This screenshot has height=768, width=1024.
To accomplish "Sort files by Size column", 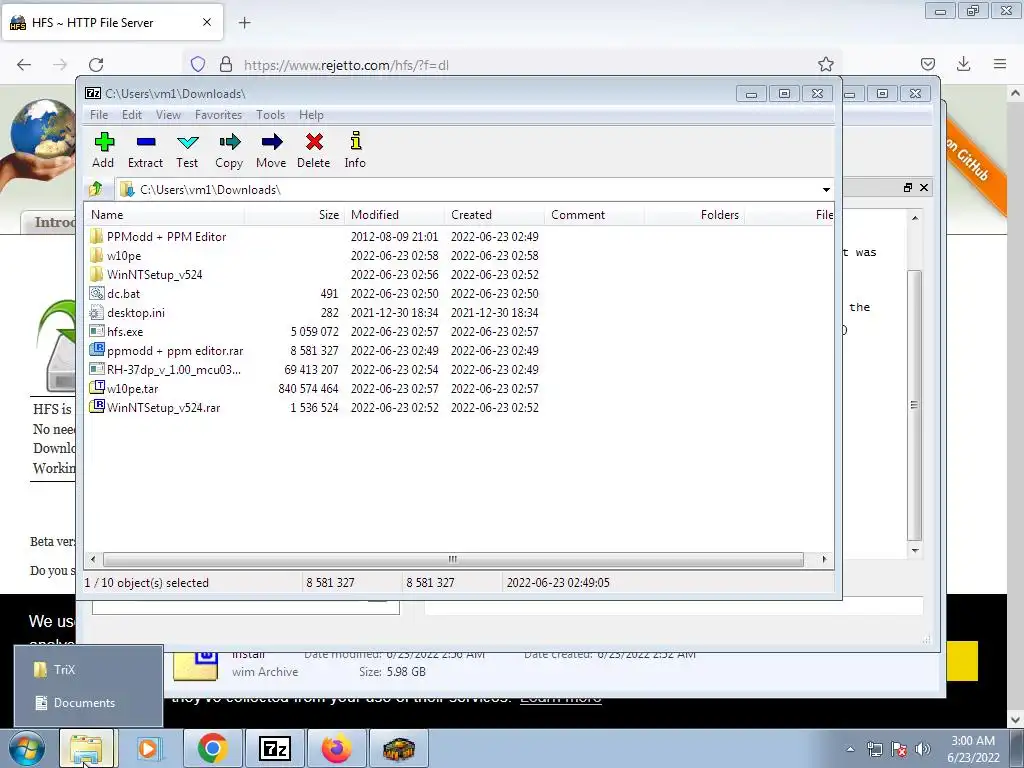I will click(x=295, y=215).
